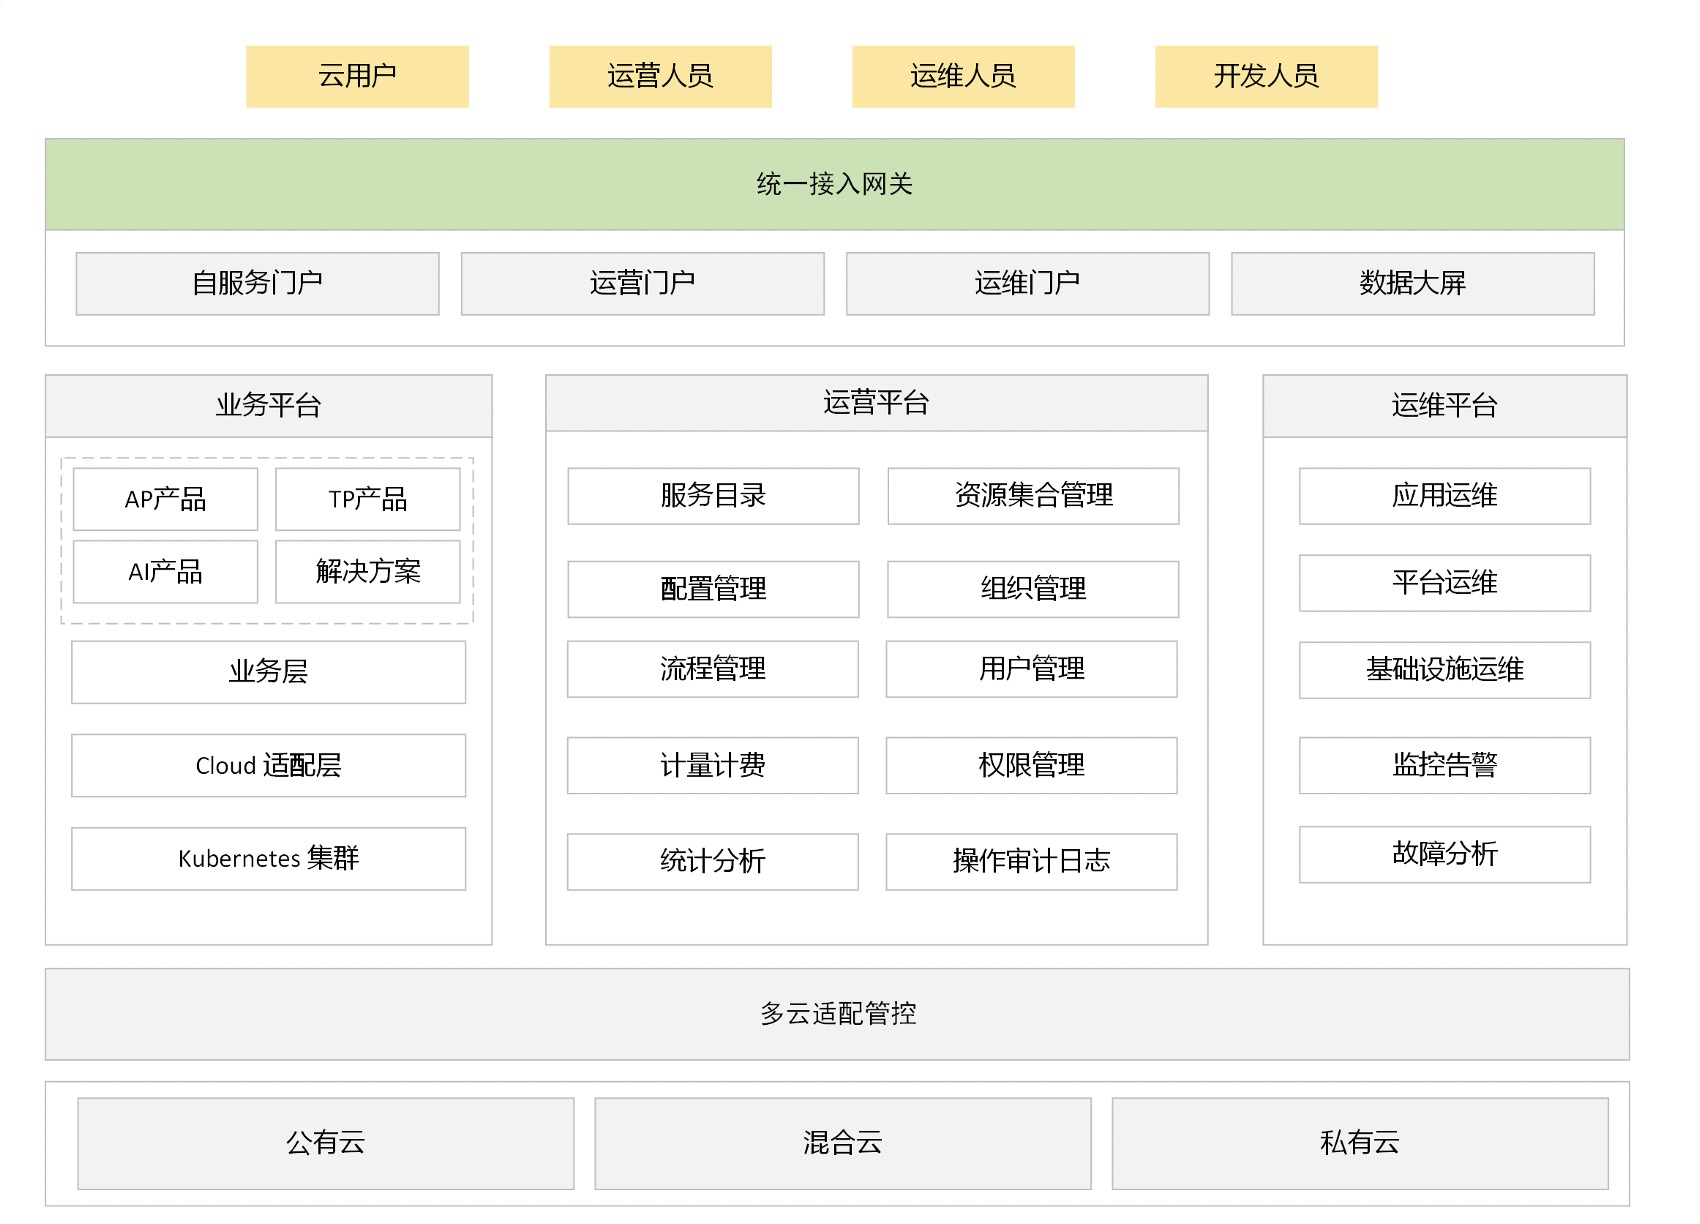Select the AP产品 box
The height and width of the screenshot is (1224, 1700).
pyautogui.click(x=166, y=499)
